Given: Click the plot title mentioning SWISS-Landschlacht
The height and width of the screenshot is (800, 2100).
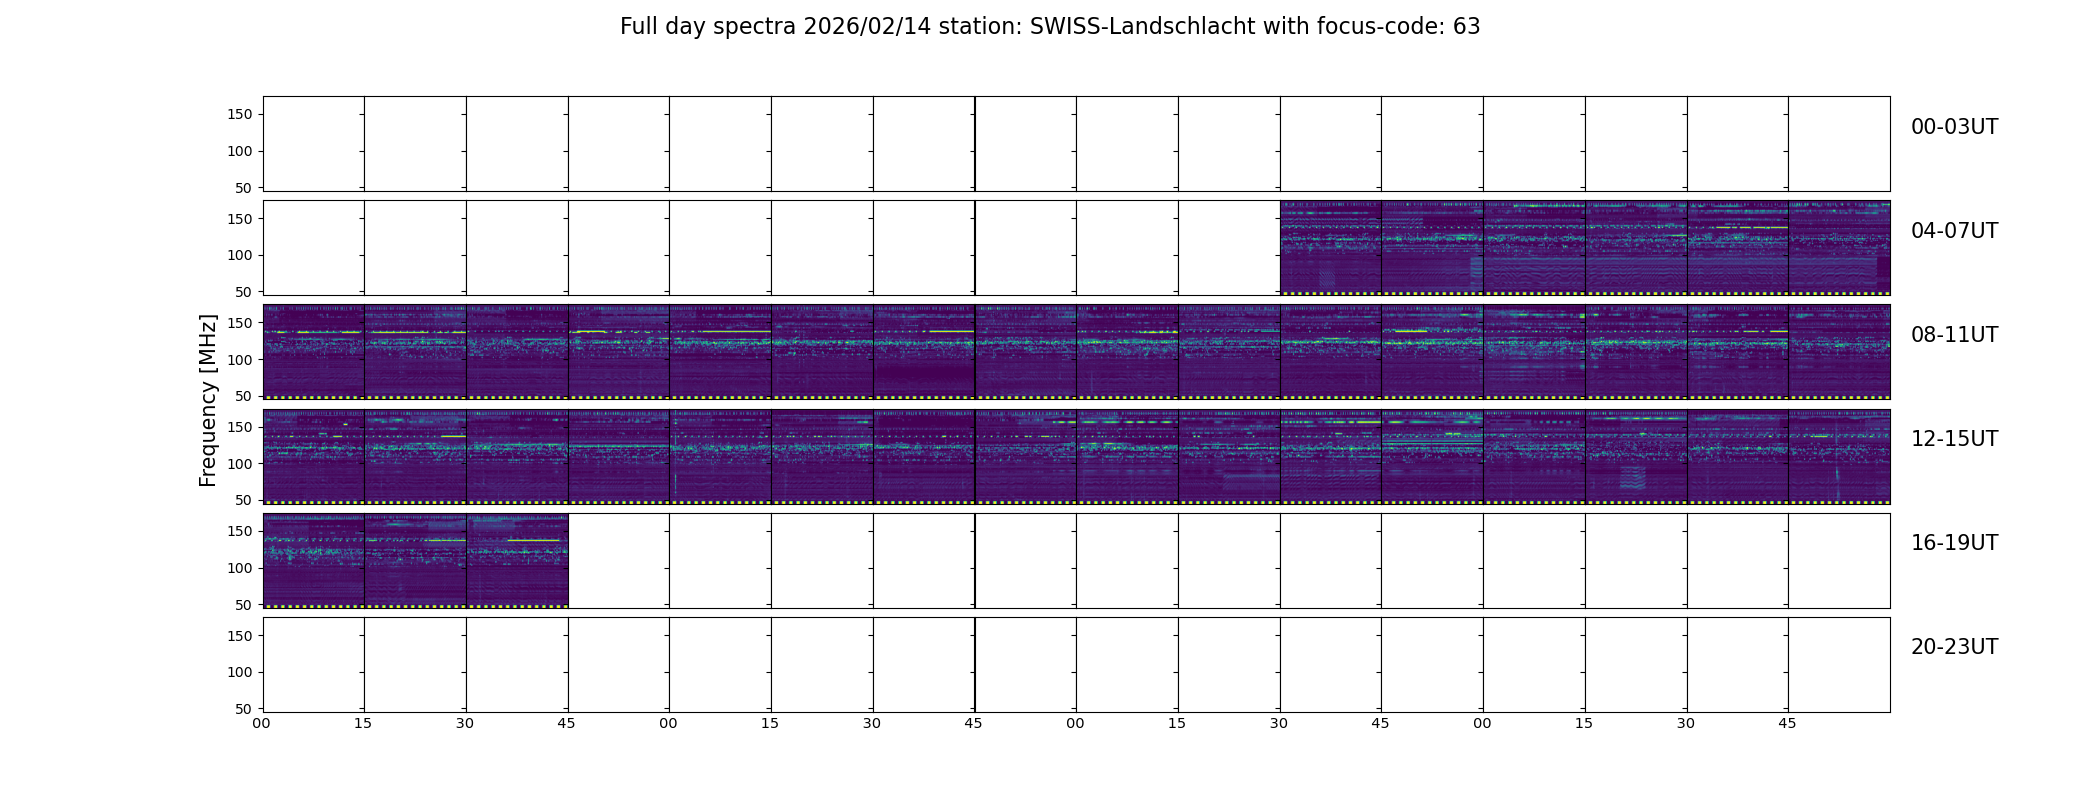Looking at the screenshot, I should (1050, 27).
